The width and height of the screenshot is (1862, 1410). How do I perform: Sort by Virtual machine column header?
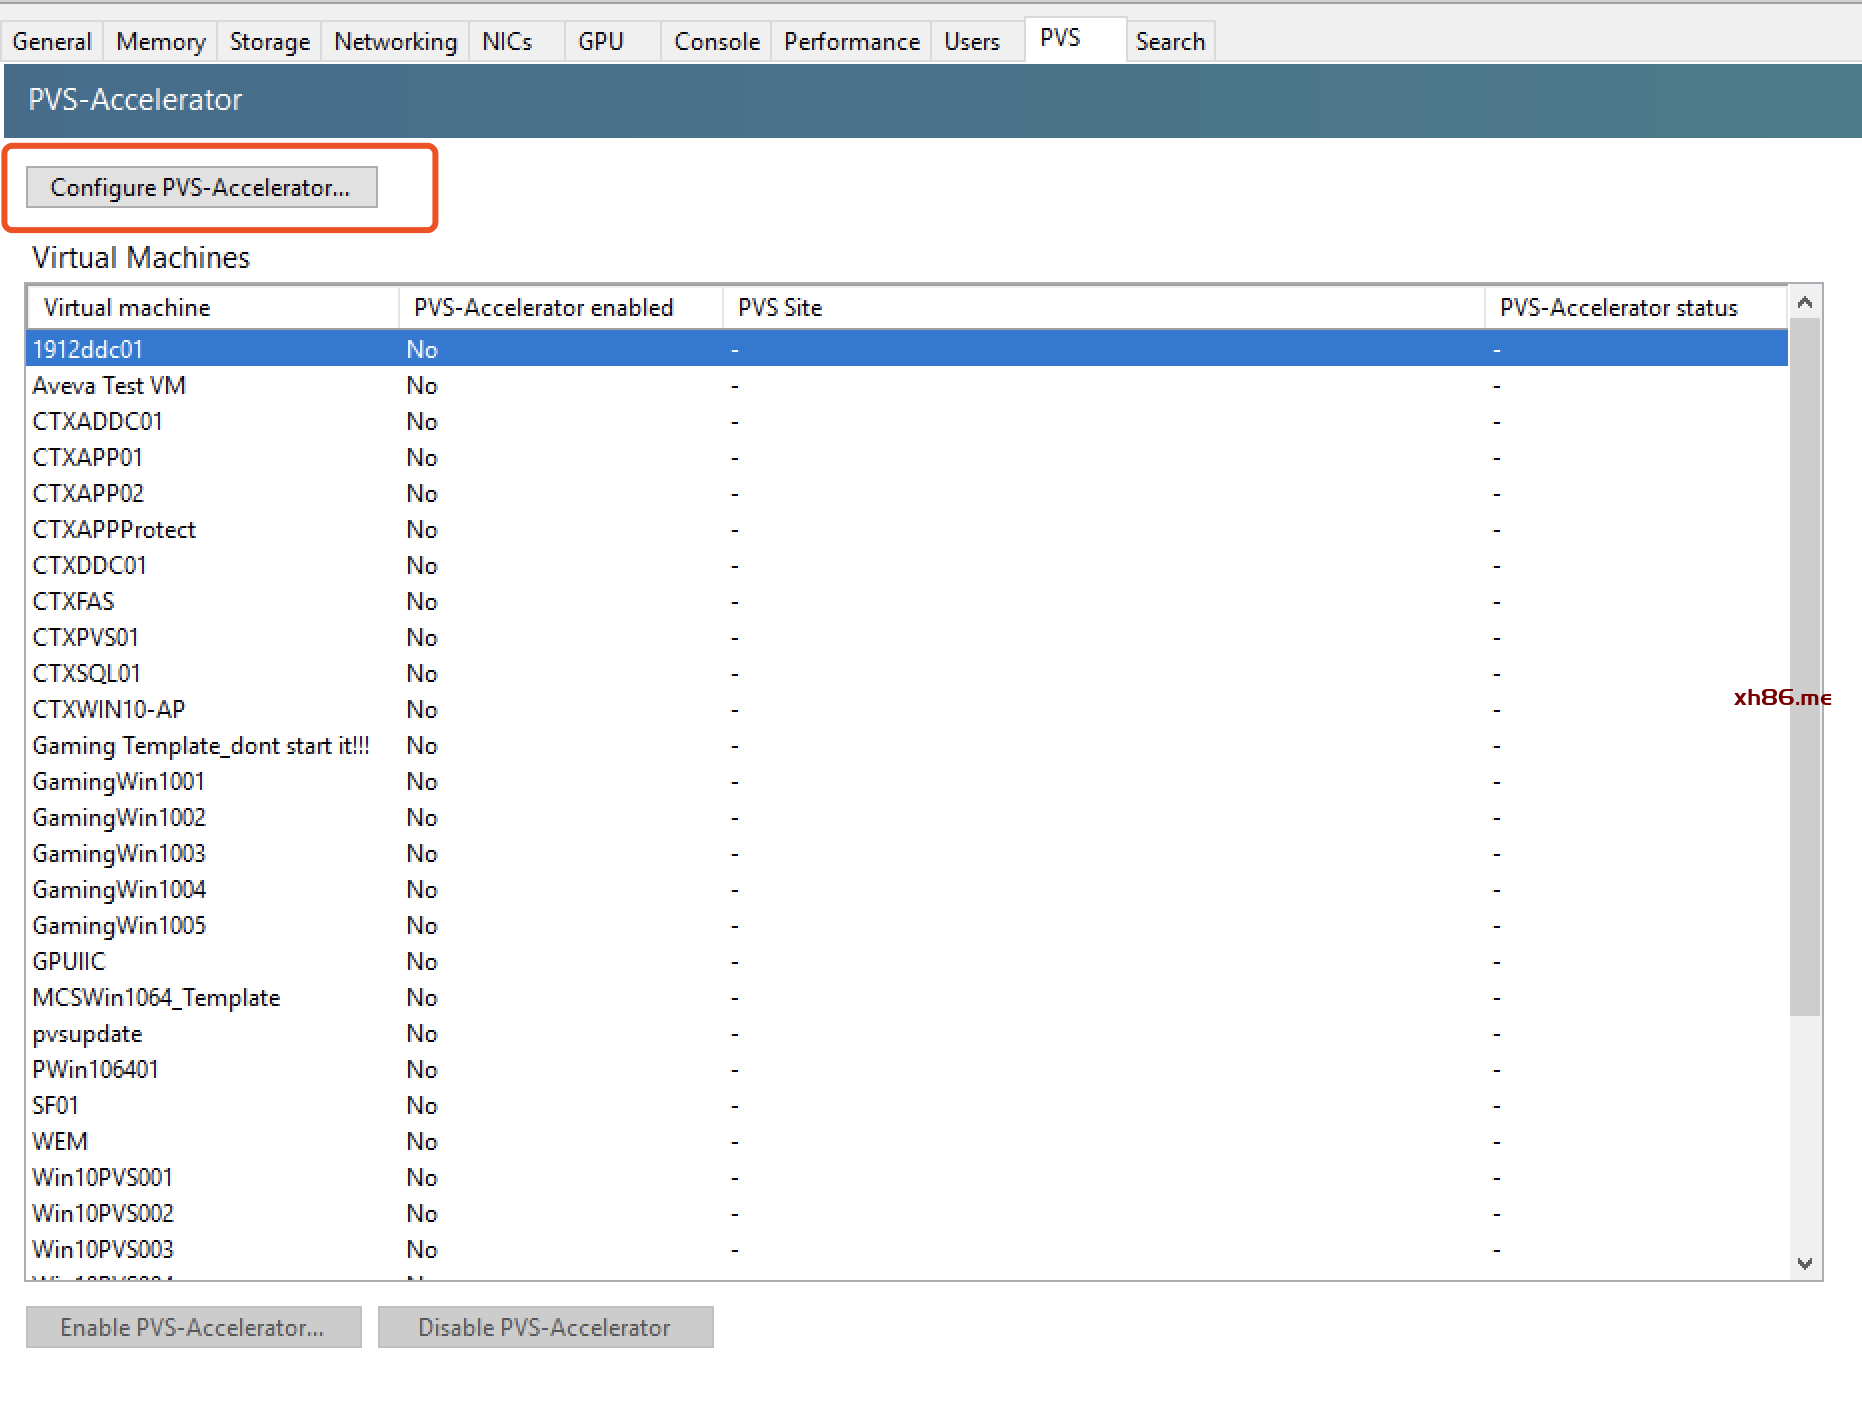(127, 308)
